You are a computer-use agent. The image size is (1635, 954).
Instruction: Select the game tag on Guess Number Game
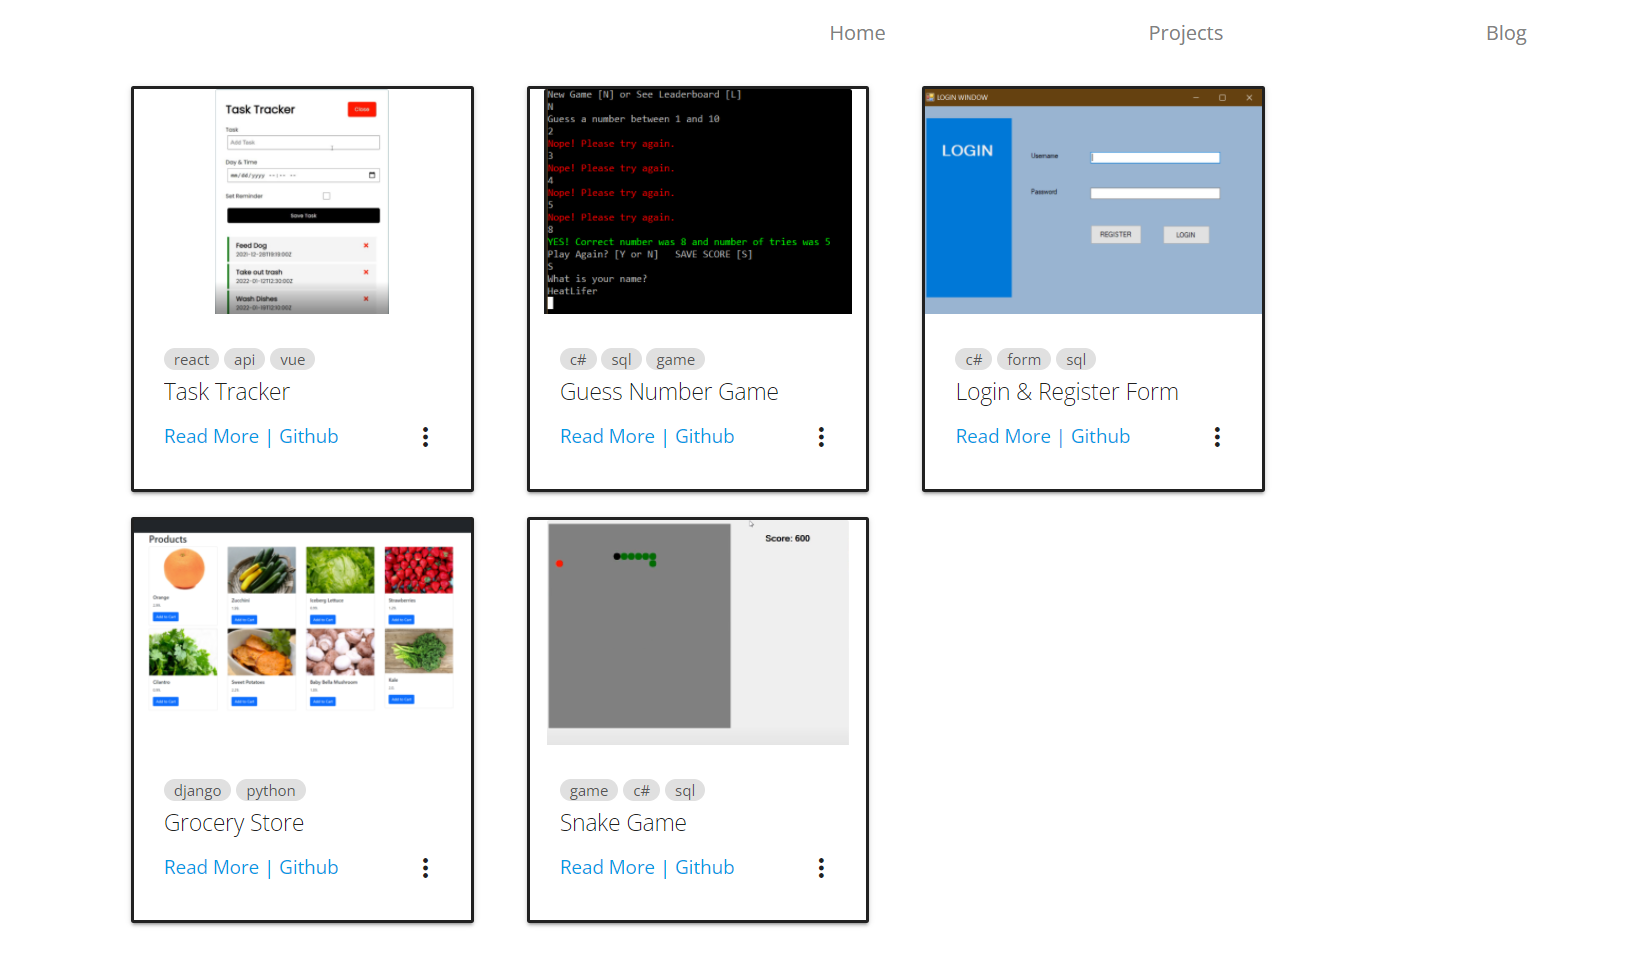click(x=675, y=359)
